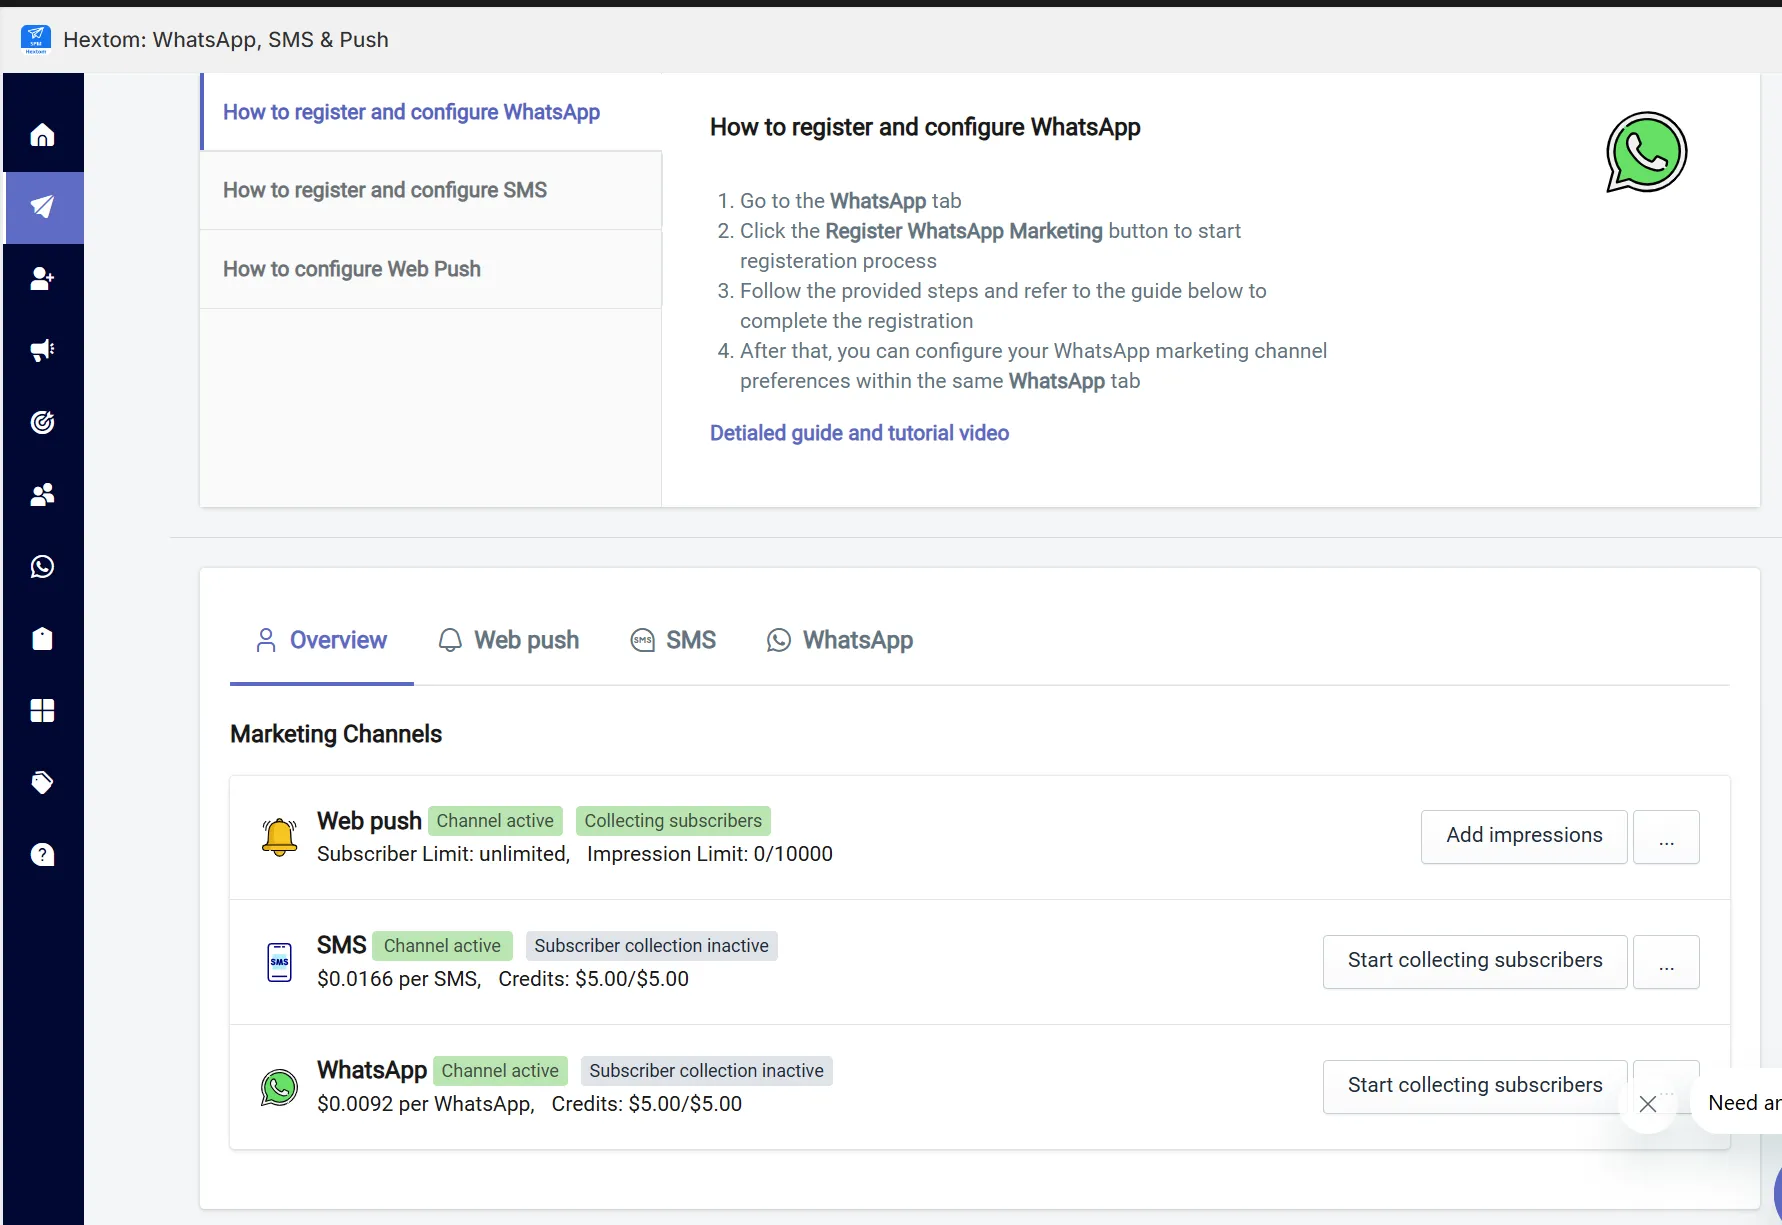1782x1225 pixels.
Task: Open the target automation sidebar icon
Action: tap(42, 423)
